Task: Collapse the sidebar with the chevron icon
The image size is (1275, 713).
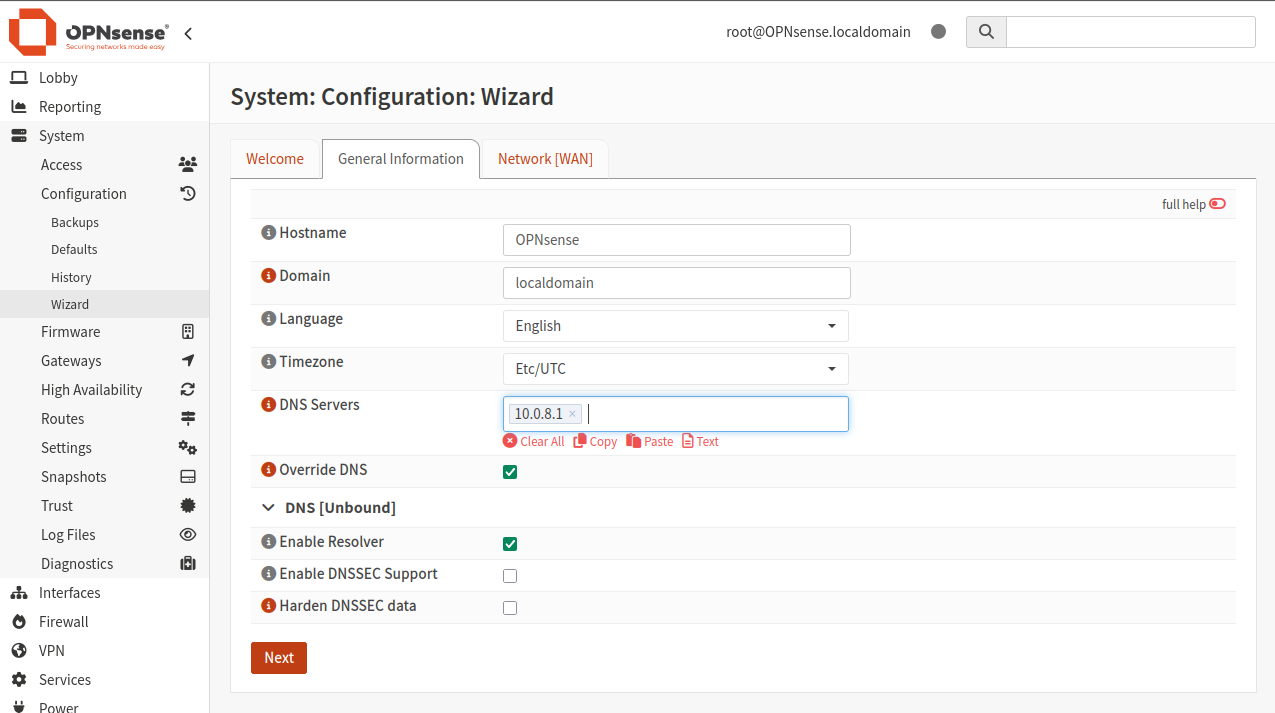Action: coord(188,32)
